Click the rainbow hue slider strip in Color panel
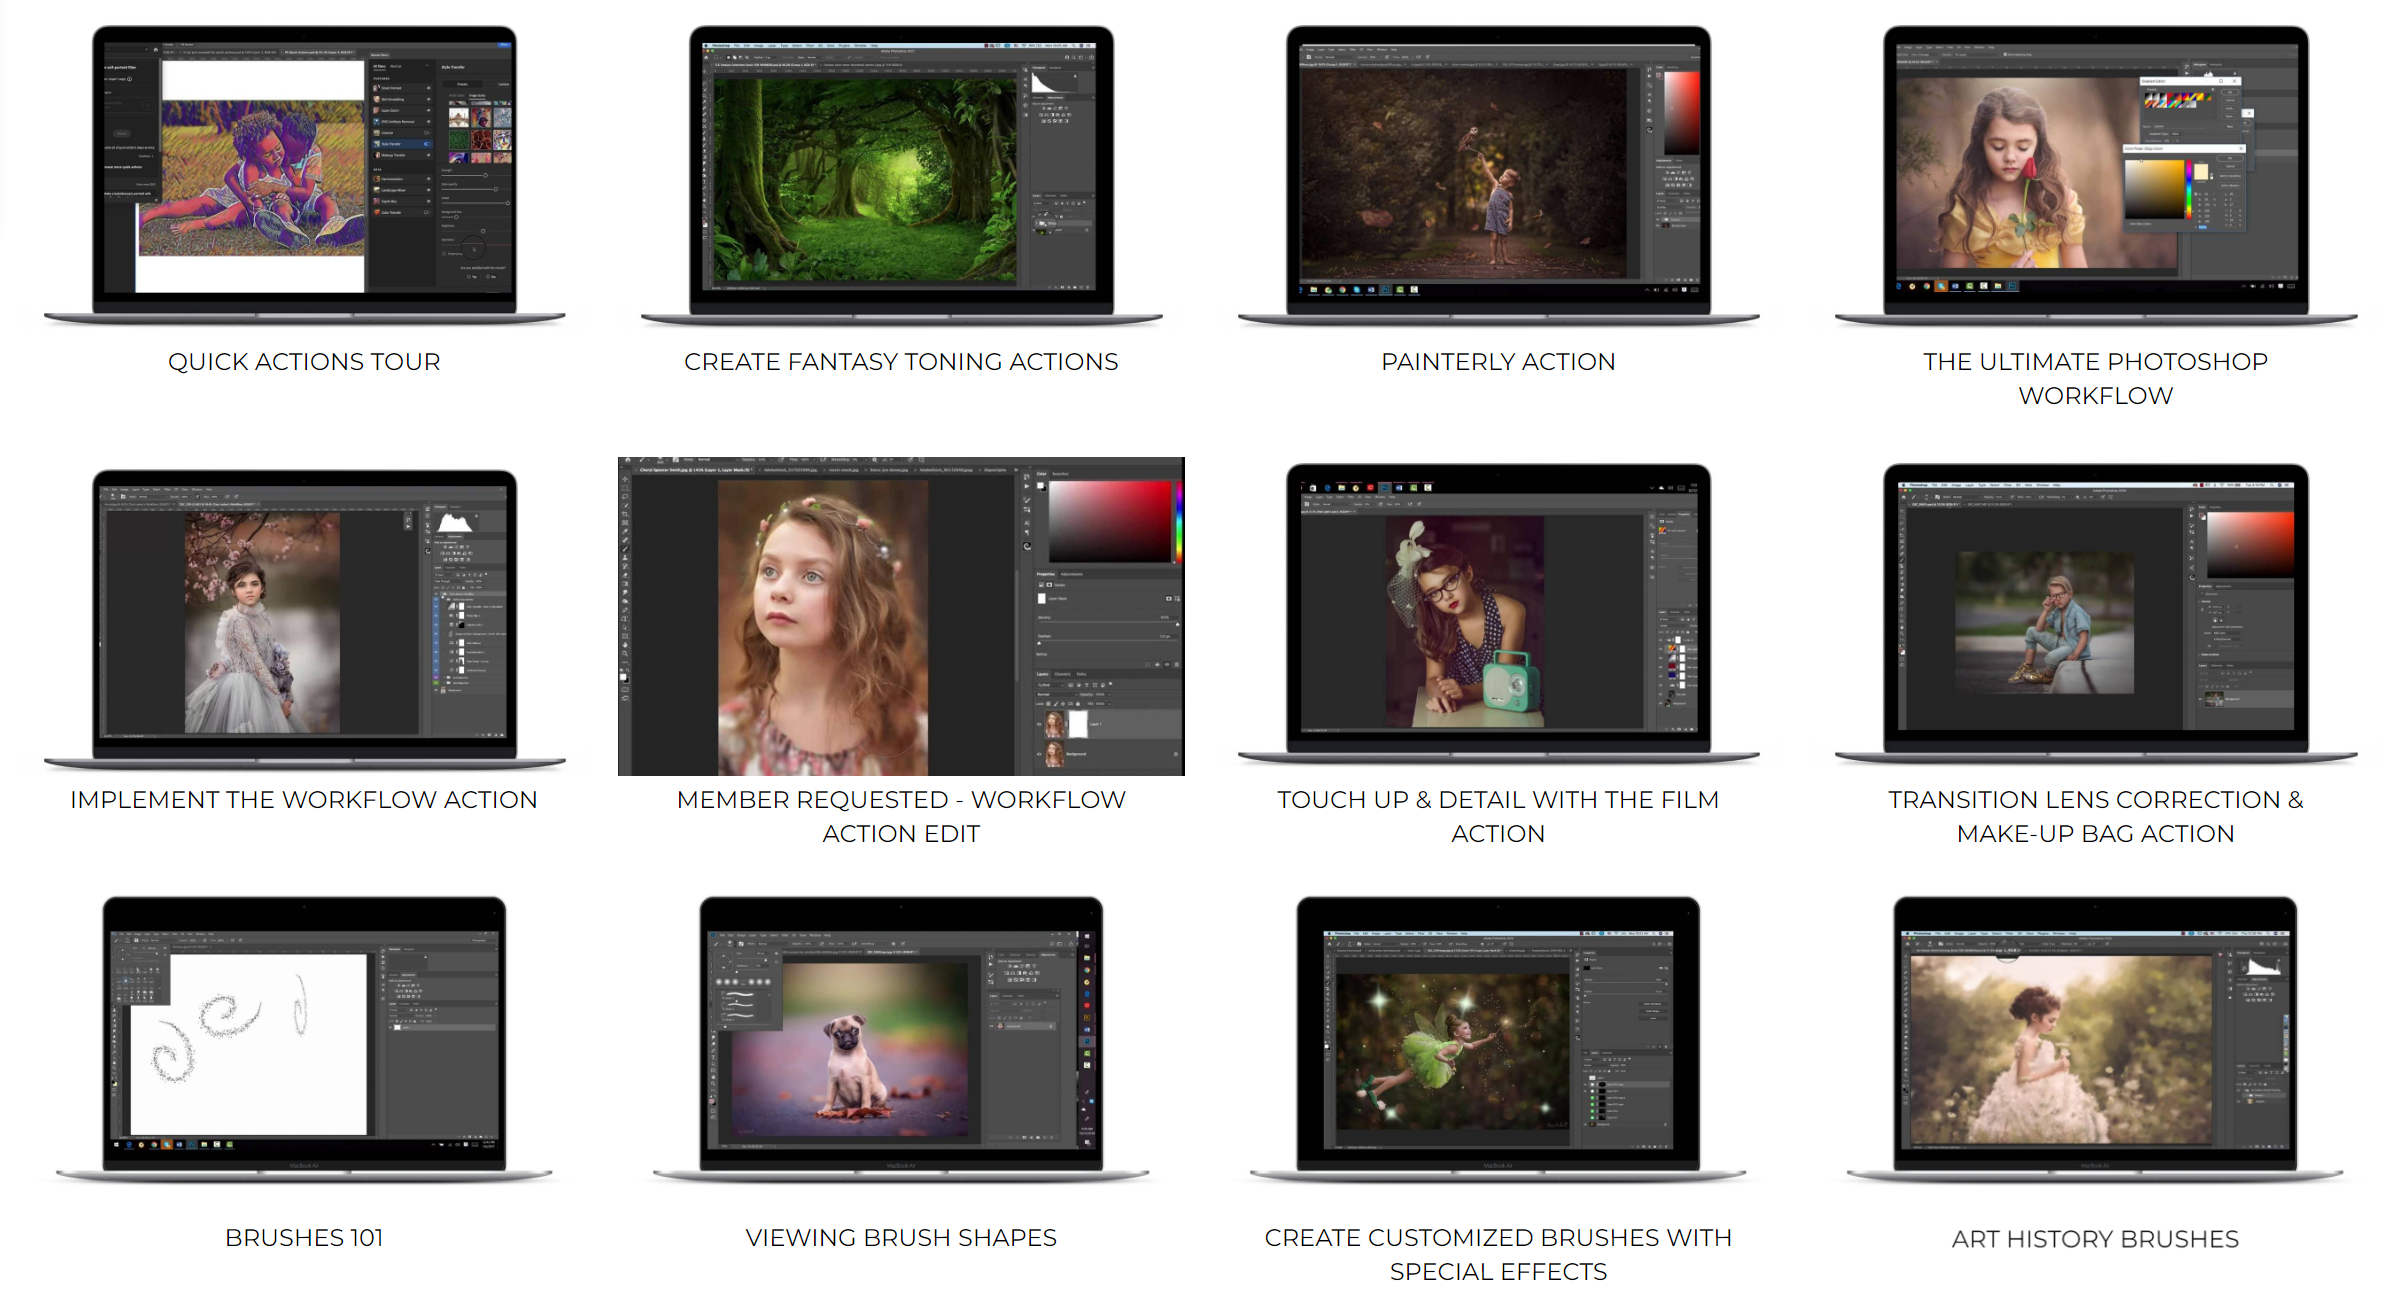The height and width of the screenshot is (1302, 2394). point(1178,520)
